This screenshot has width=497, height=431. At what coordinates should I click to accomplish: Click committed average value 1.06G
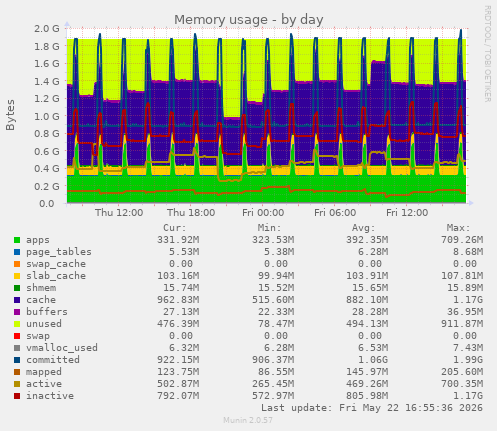(373, 360)
